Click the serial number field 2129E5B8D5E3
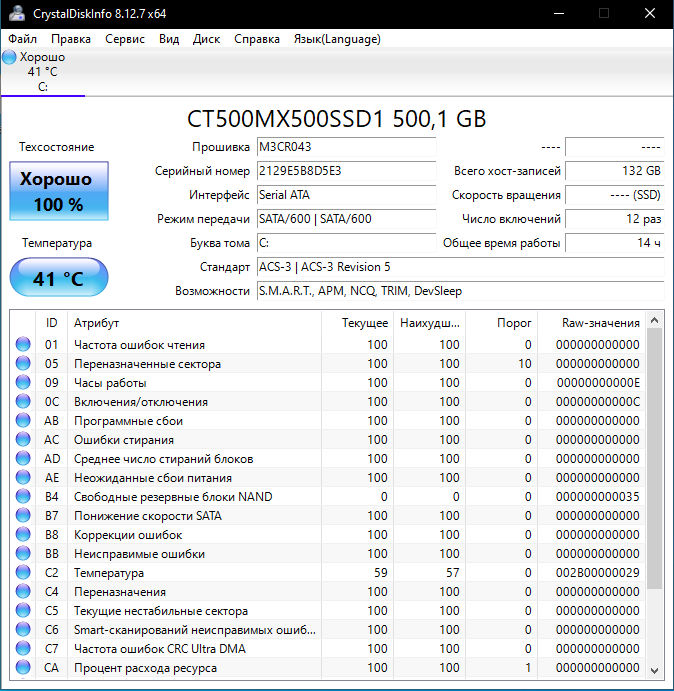This screenshot has width=674, height=691. pyautogui.click(x=346, y=171)
